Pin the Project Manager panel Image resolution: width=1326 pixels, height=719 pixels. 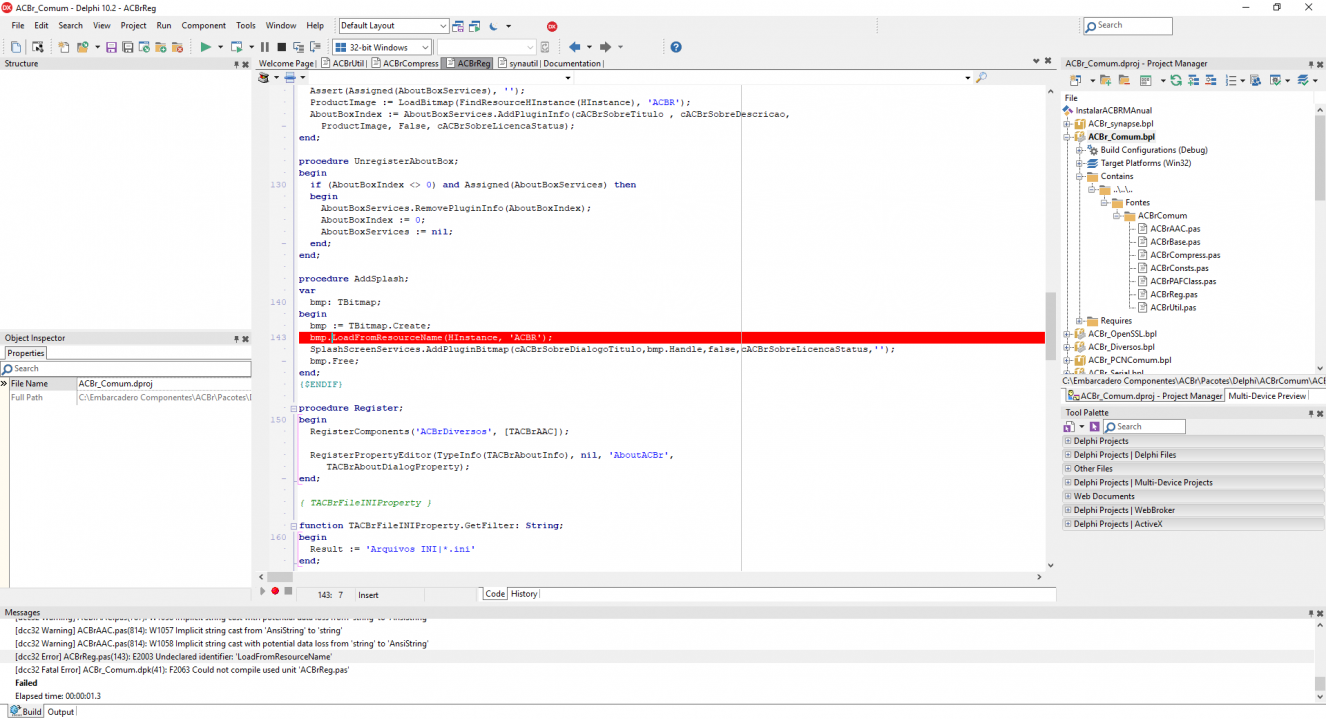tap(1311, 64)
